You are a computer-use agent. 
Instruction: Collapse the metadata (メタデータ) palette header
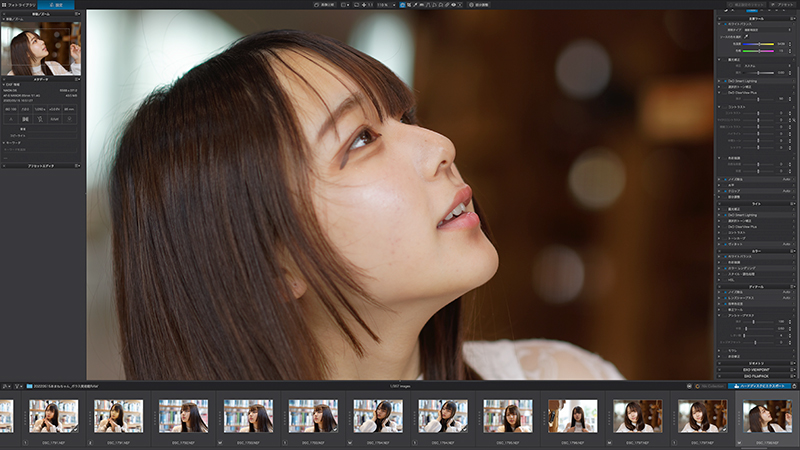tap(41, 79)
